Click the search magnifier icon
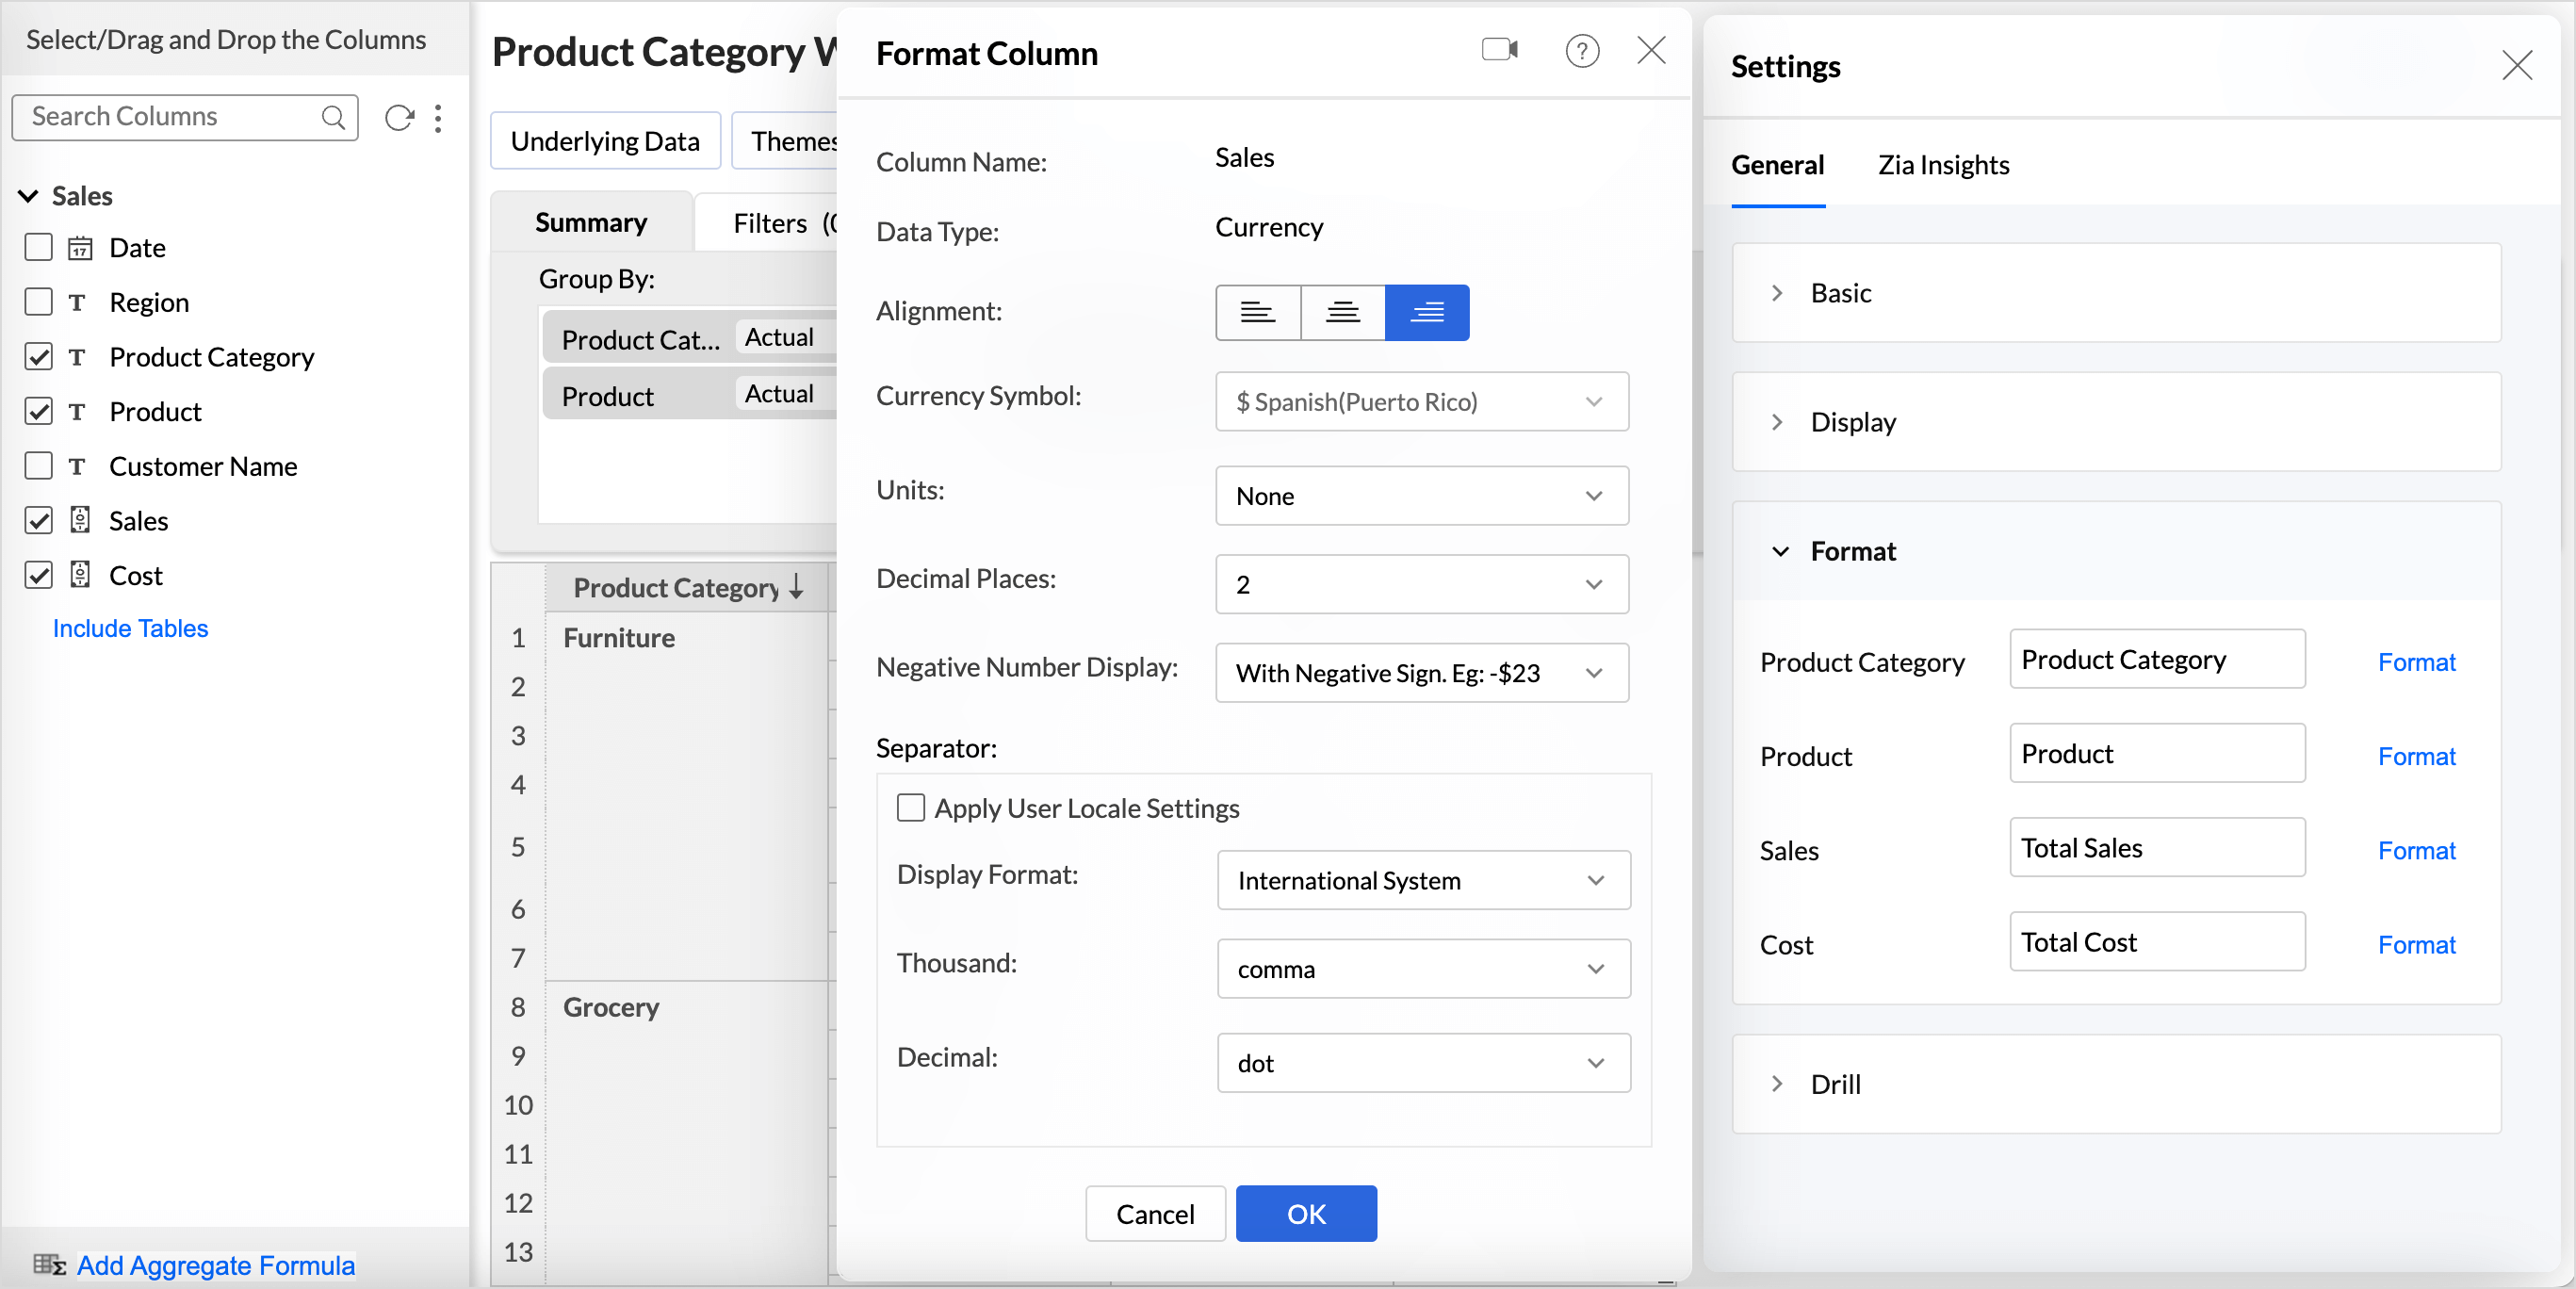The height and width of the screenshot is (1289, 2576). coord(333,118)
